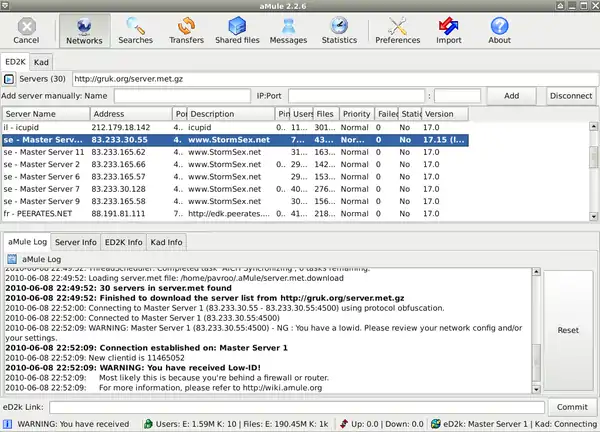Click the Reset log button

click(568, 330)
